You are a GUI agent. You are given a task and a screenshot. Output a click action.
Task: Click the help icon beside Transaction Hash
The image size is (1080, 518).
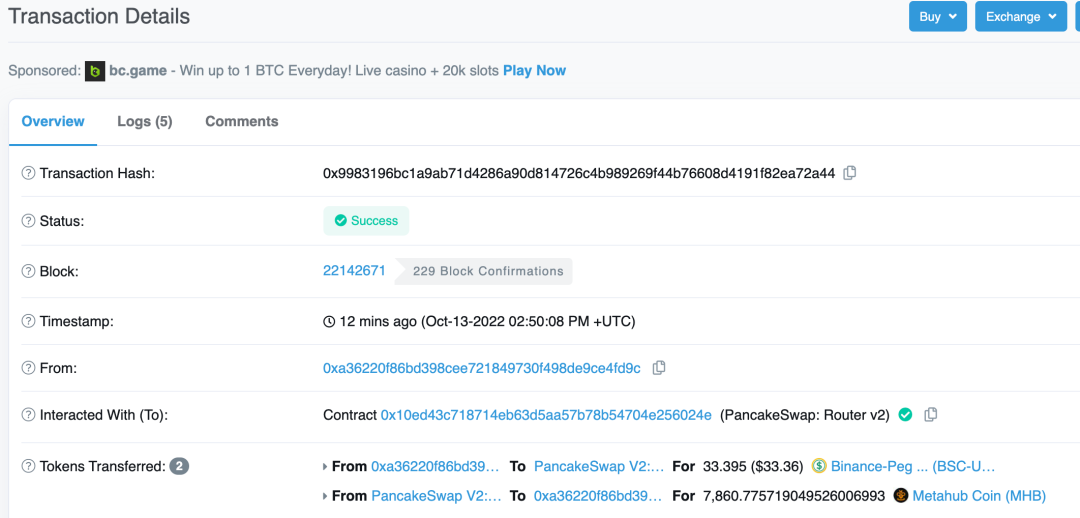click(28, 173)
